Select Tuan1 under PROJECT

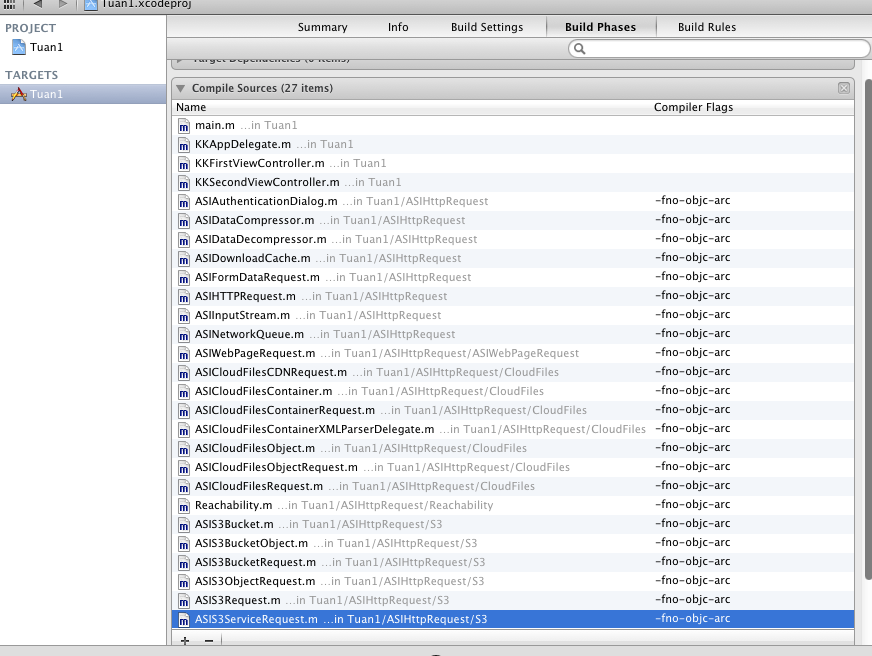tap(46, 47)
